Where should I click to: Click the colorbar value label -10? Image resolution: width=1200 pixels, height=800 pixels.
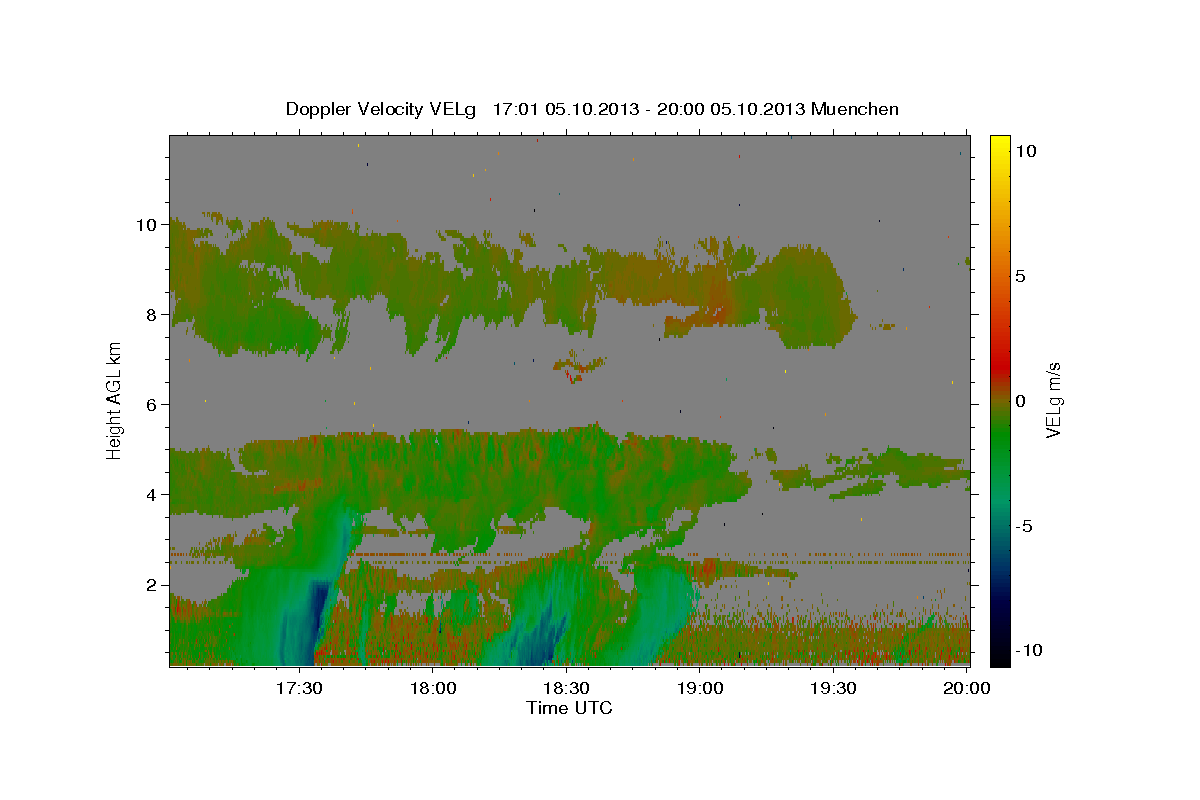tap(1028, 650)
